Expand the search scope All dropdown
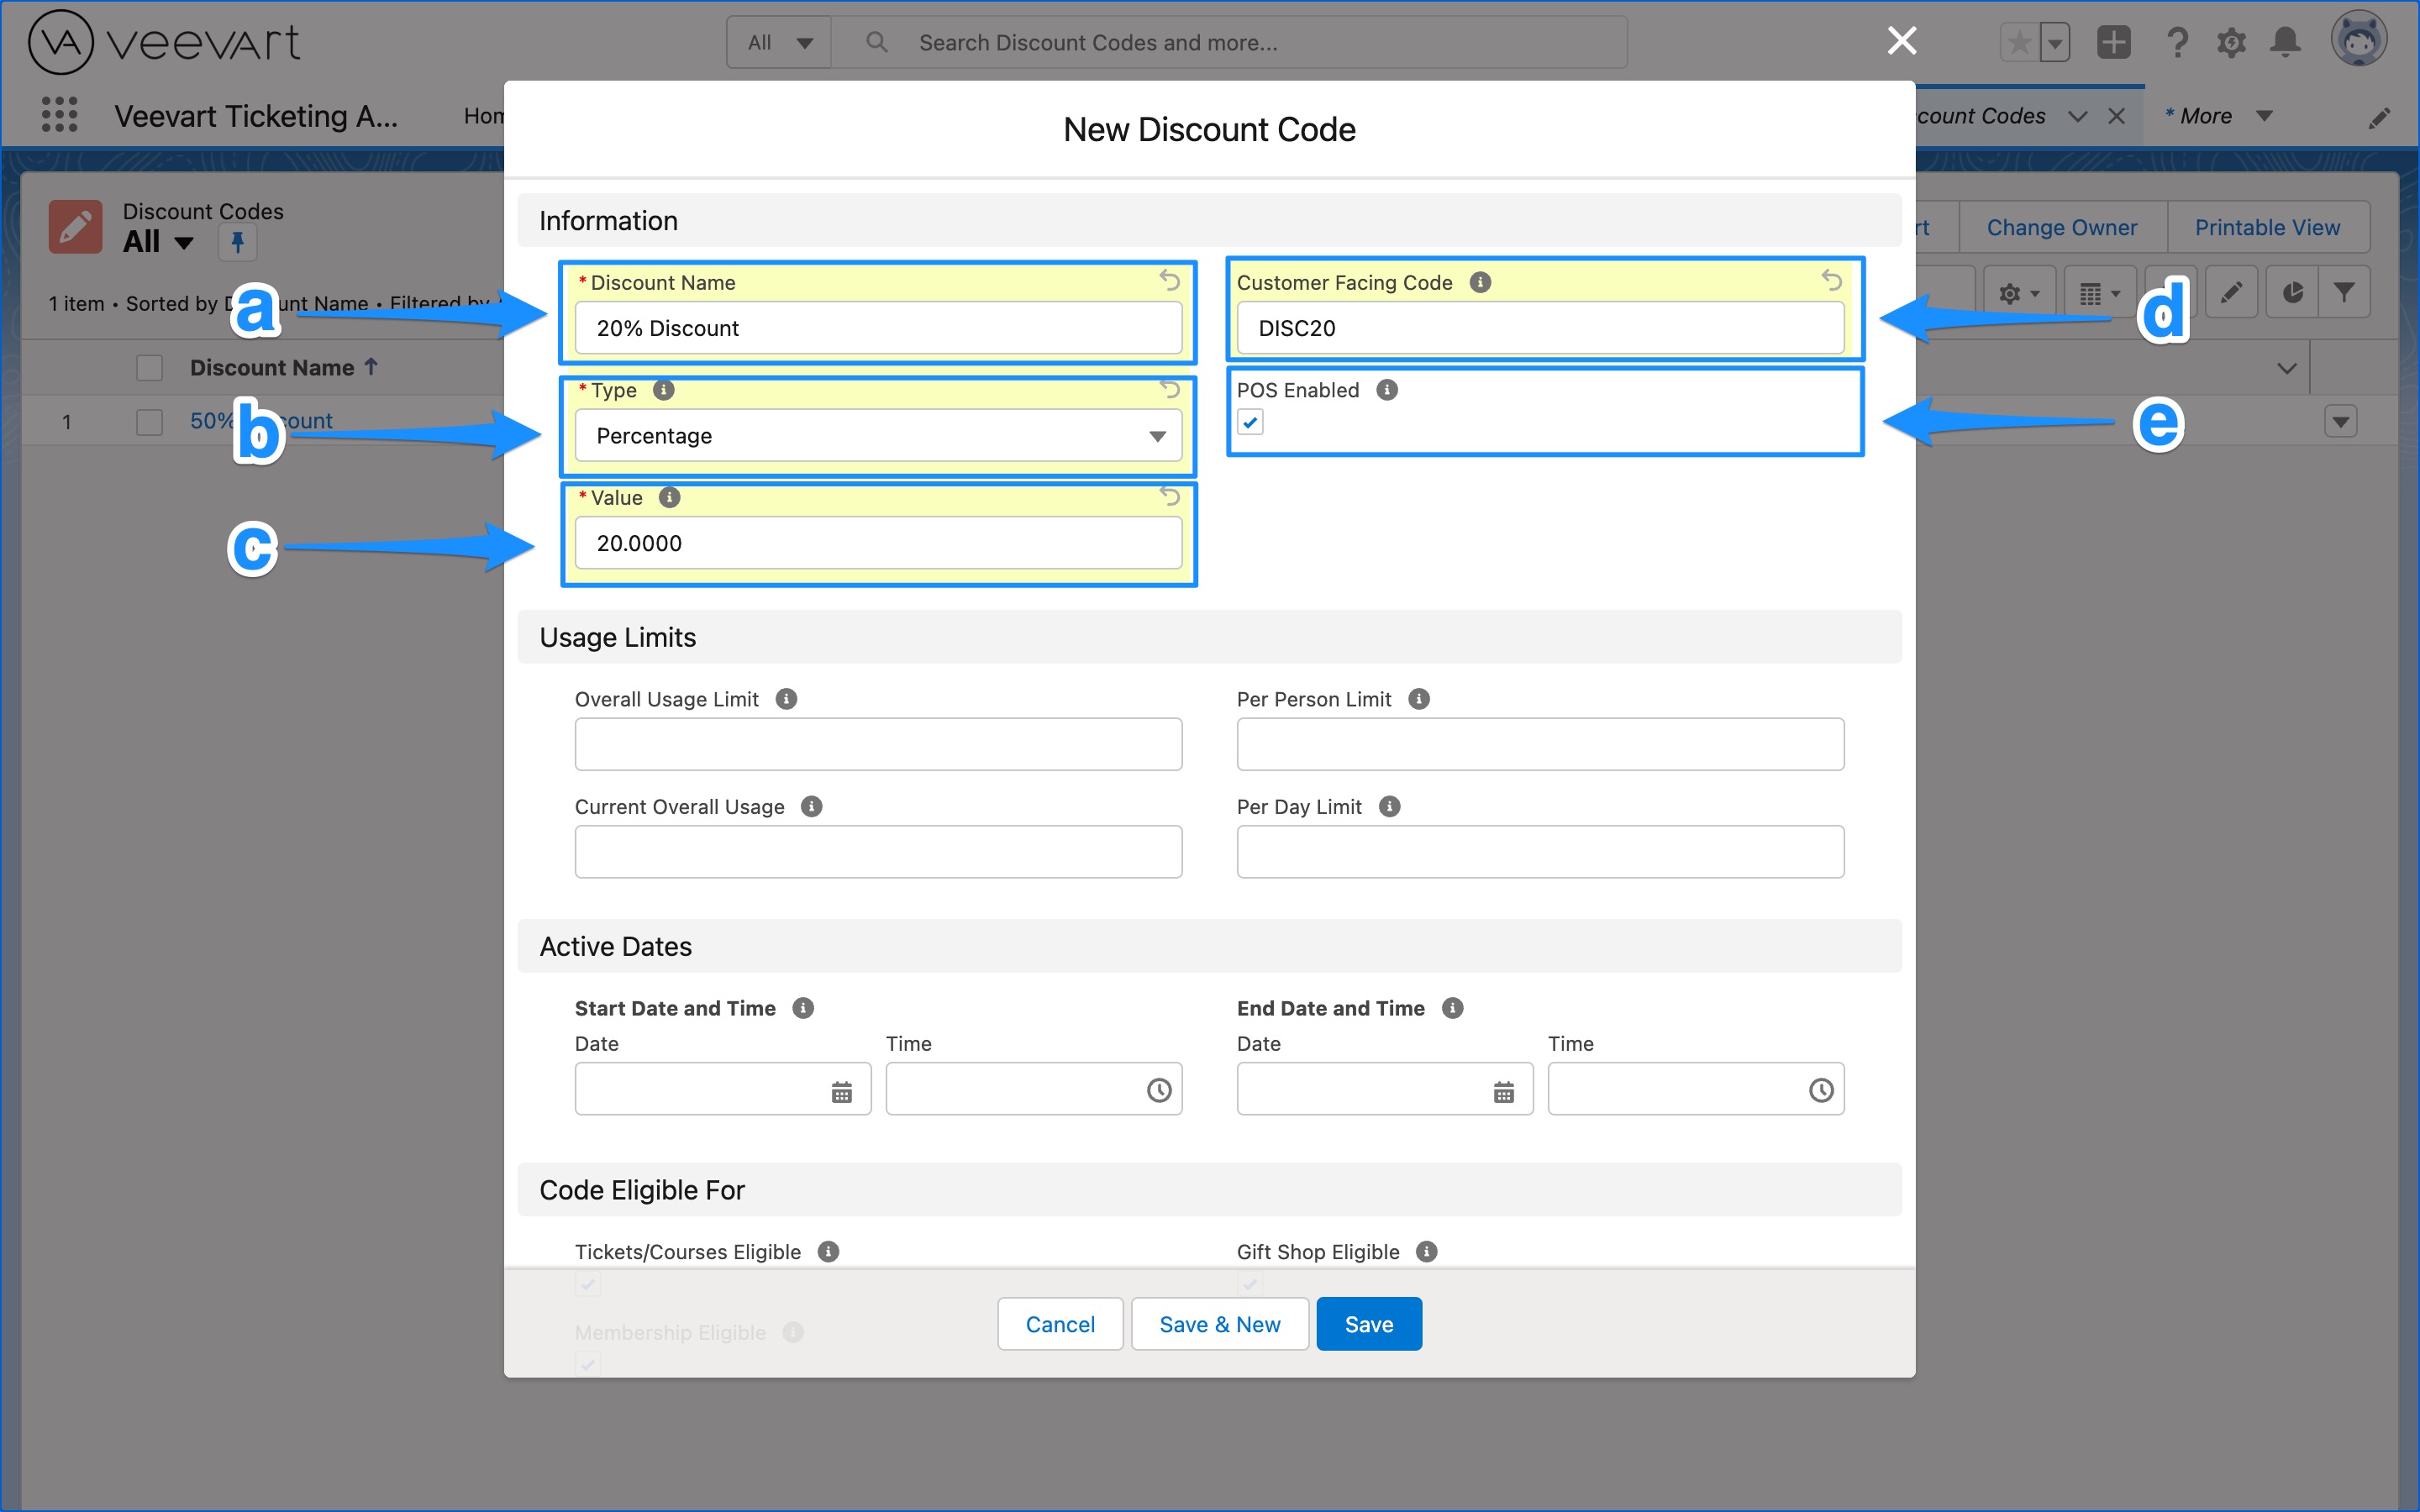Viewport: 2420px width, 1512px height. [779, 43]
